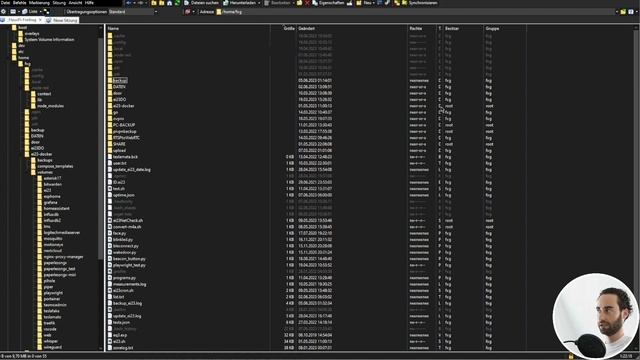The image size is (640, 360).
Task: Click the Bearbeiten toolbar button
Action: coord(277,3)
